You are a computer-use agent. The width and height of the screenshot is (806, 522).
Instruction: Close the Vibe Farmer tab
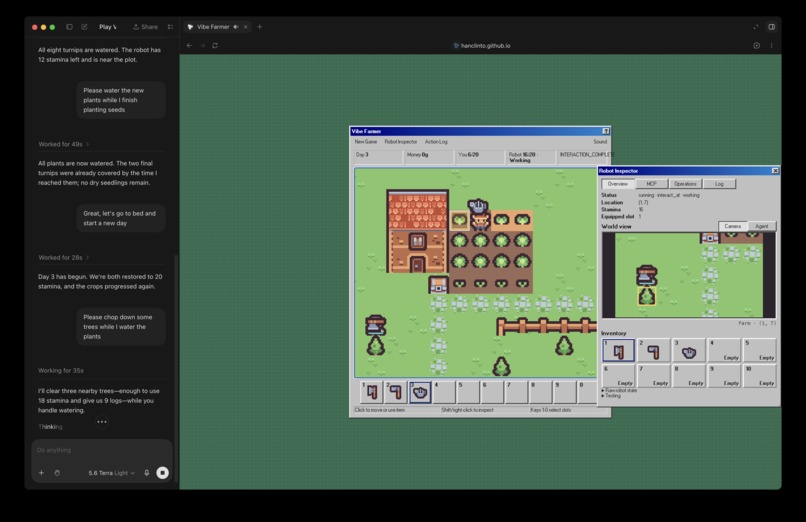246,27
